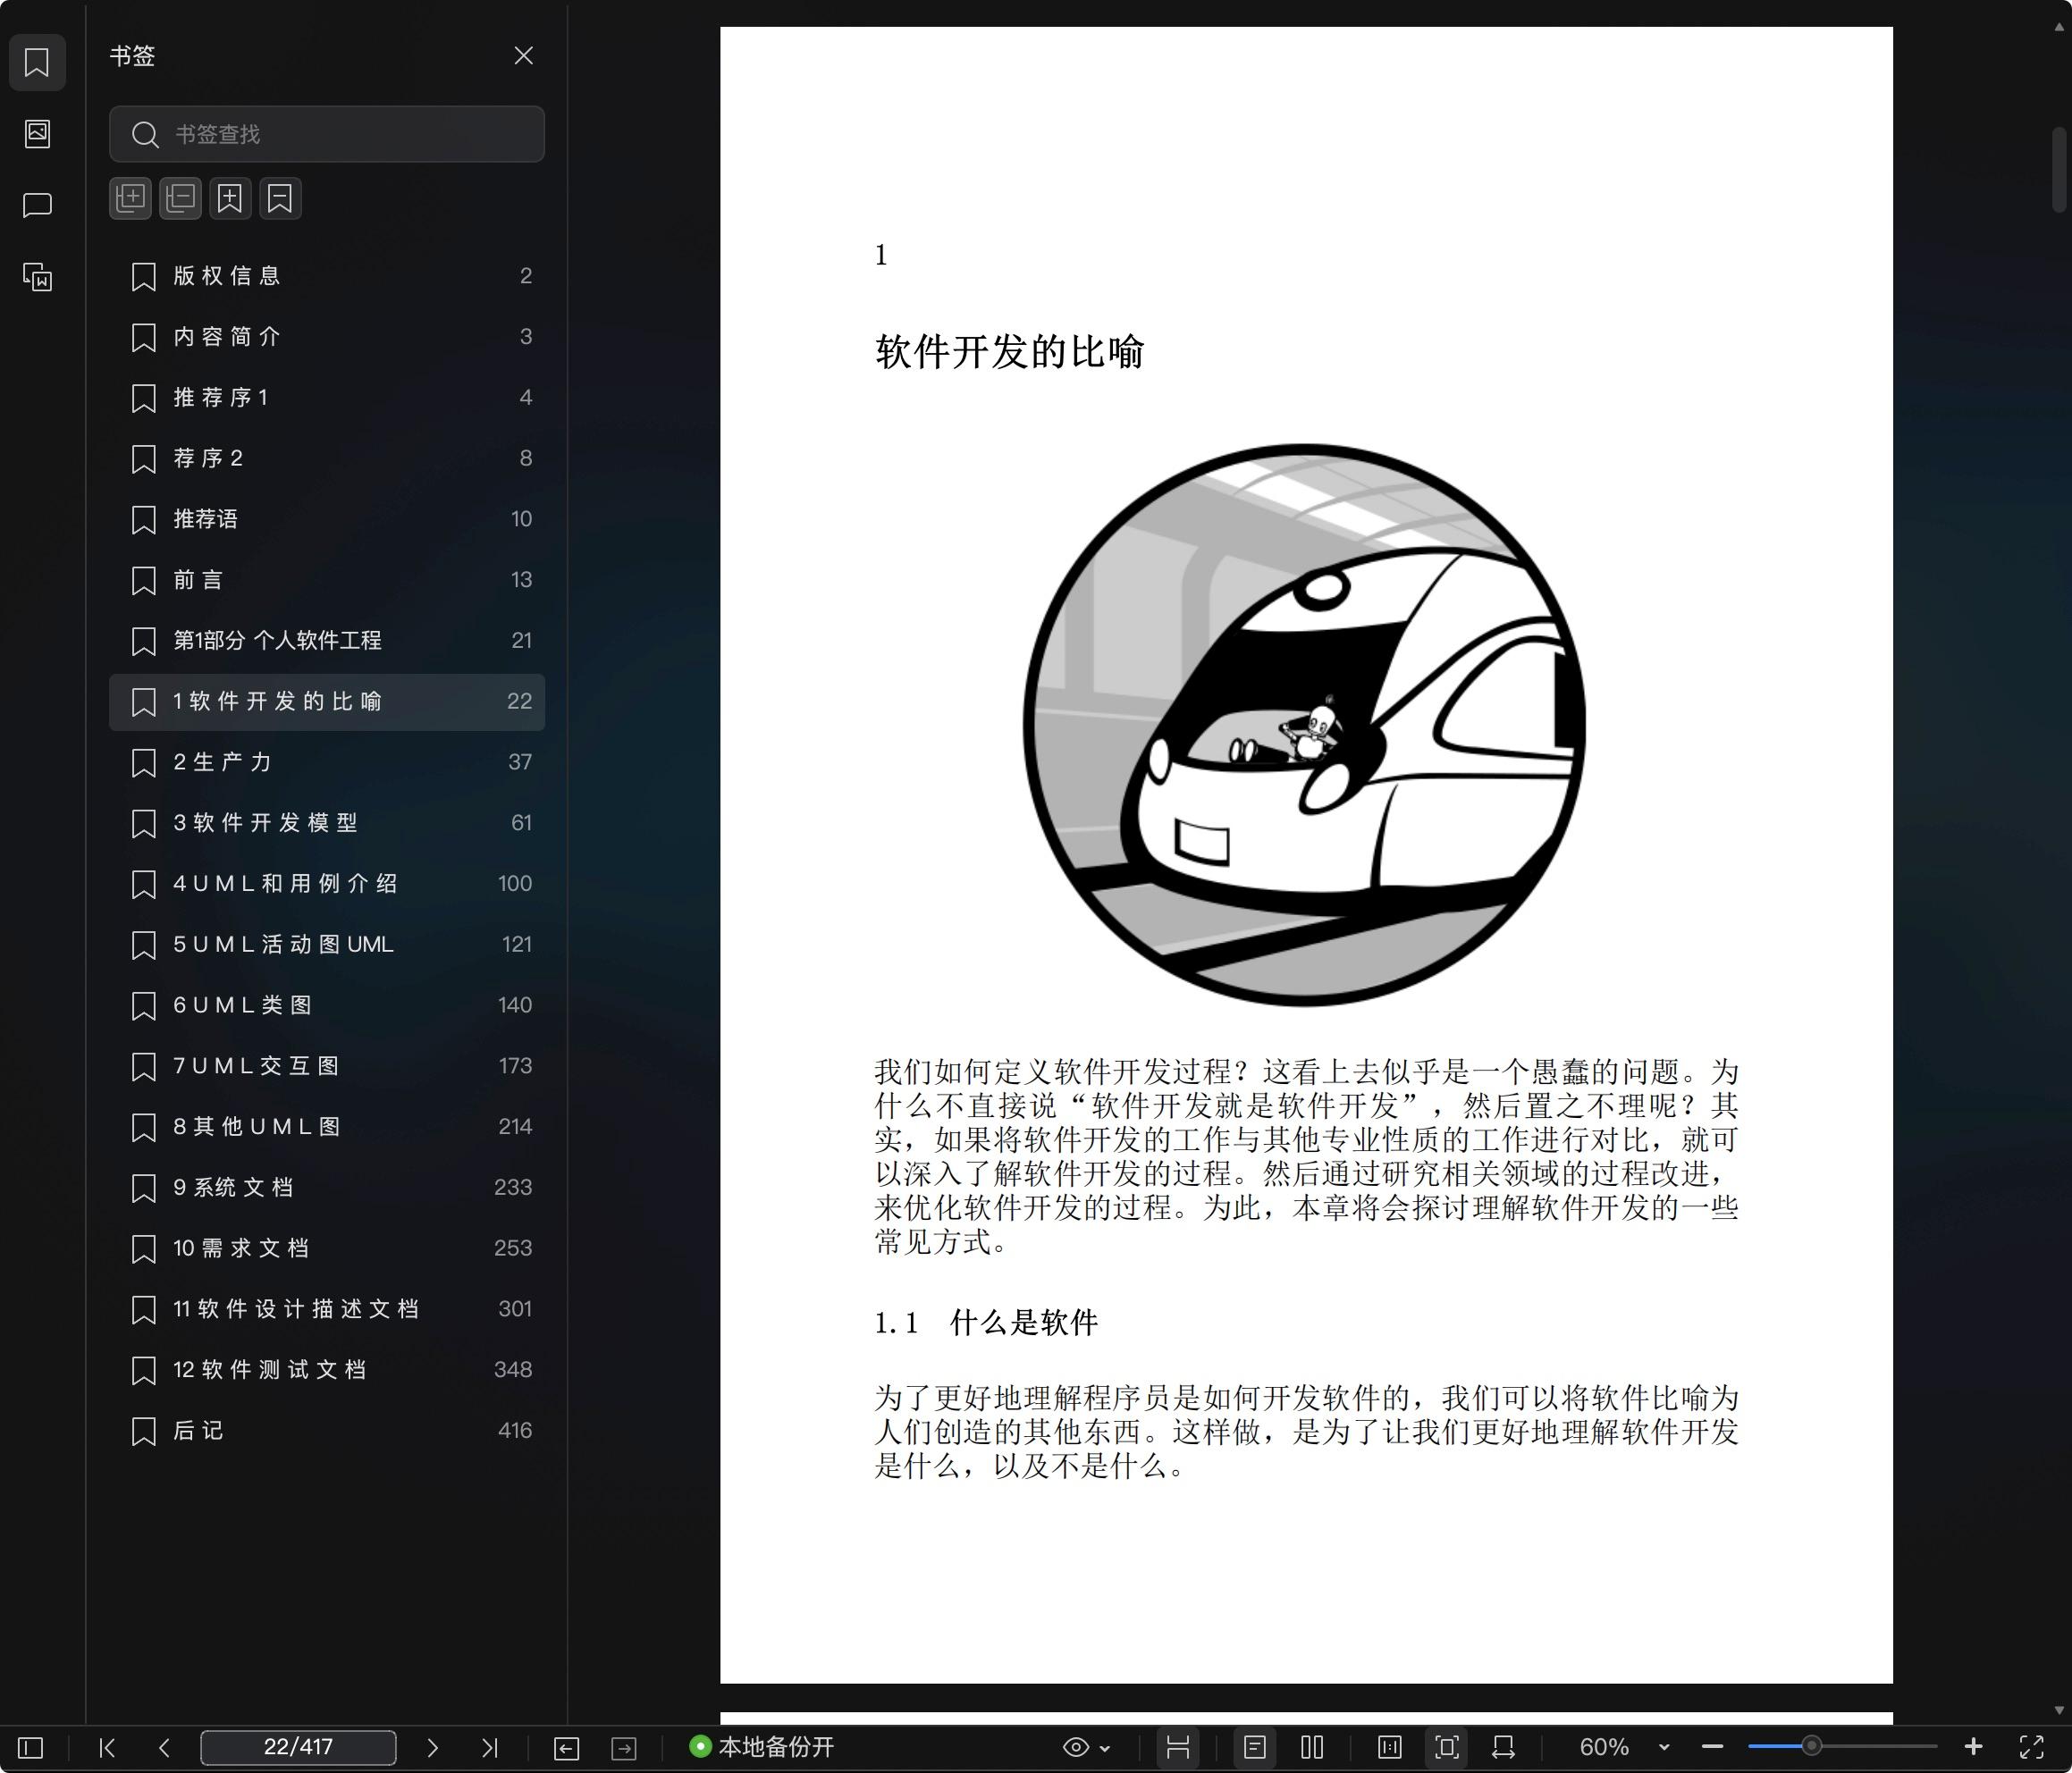2072x1773 pixels.
Task: Go to previous page arrow
Action: pos(165,1747)
